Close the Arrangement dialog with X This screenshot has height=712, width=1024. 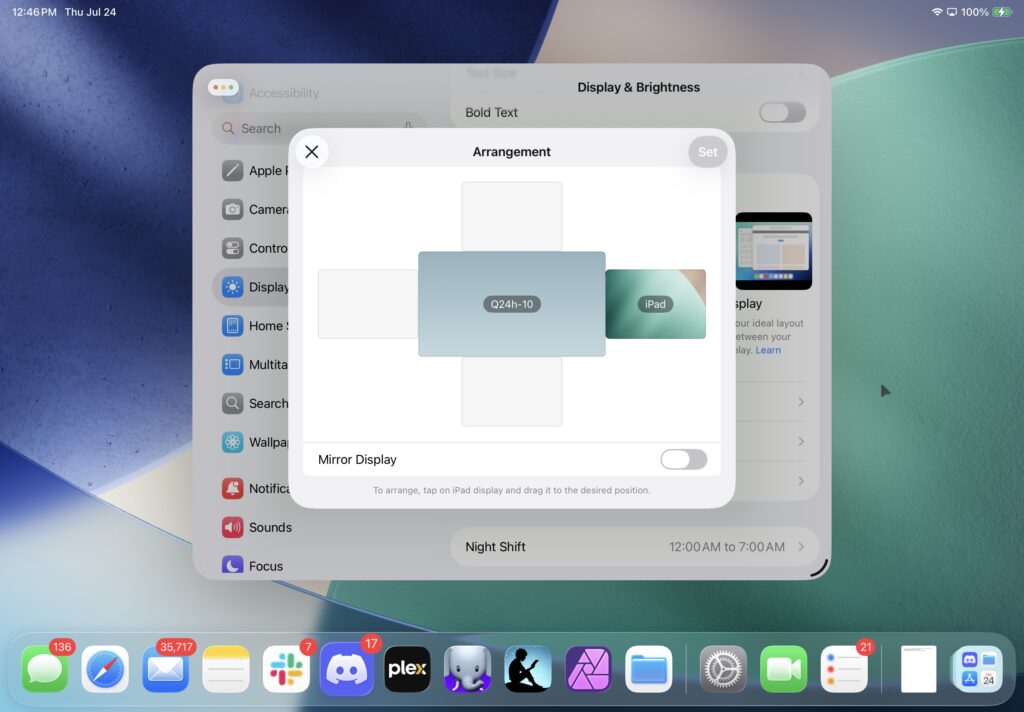pyautogui.click(x=312, y=152)
